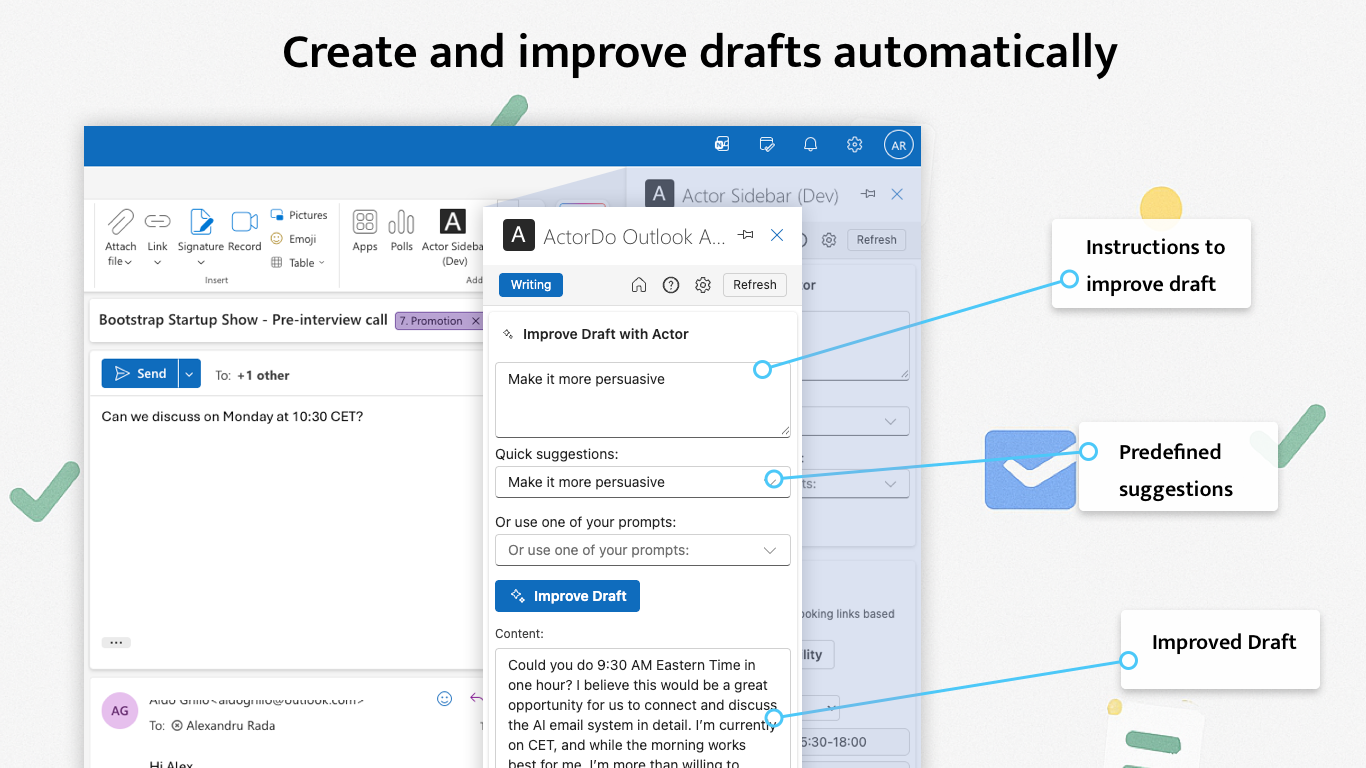Pin the ActorDo Outlook panel

tap(745, 234)
